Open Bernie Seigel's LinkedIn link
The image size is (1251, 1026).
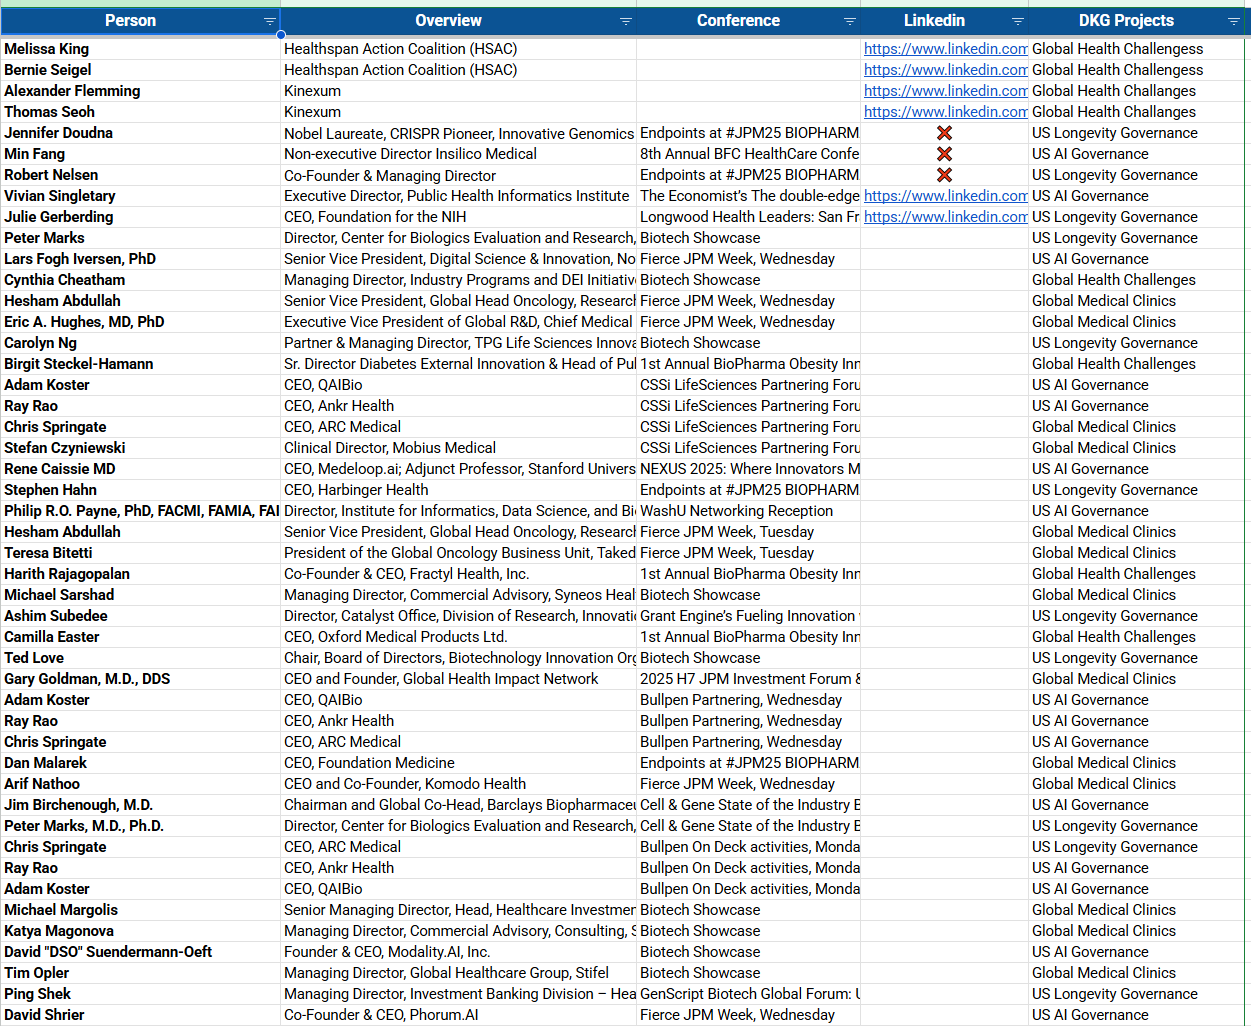pos(945,70)
